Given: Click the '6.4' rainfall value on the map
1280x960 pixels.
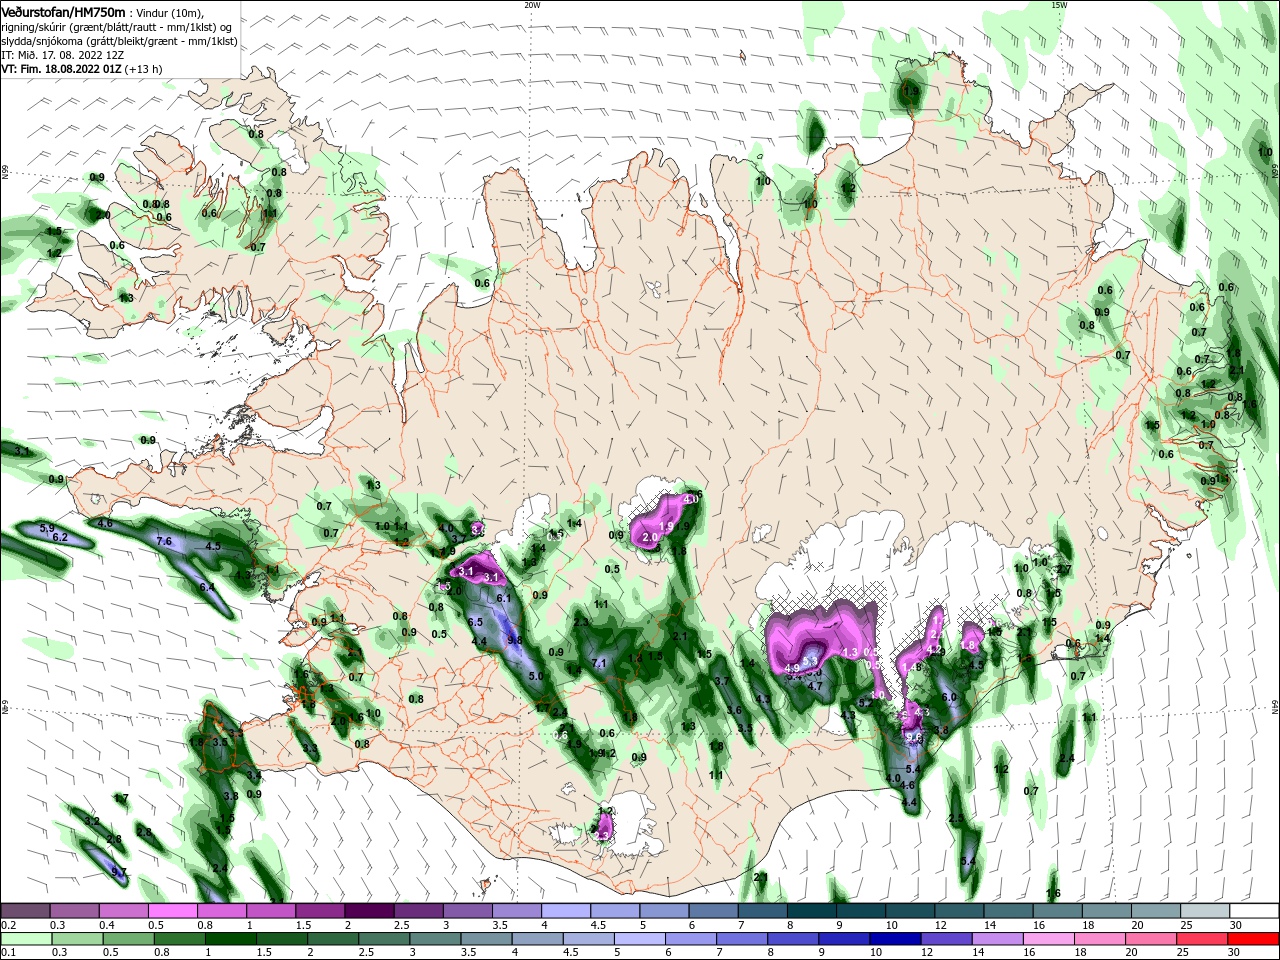Looking at the screenshot, I should point(207,586).
